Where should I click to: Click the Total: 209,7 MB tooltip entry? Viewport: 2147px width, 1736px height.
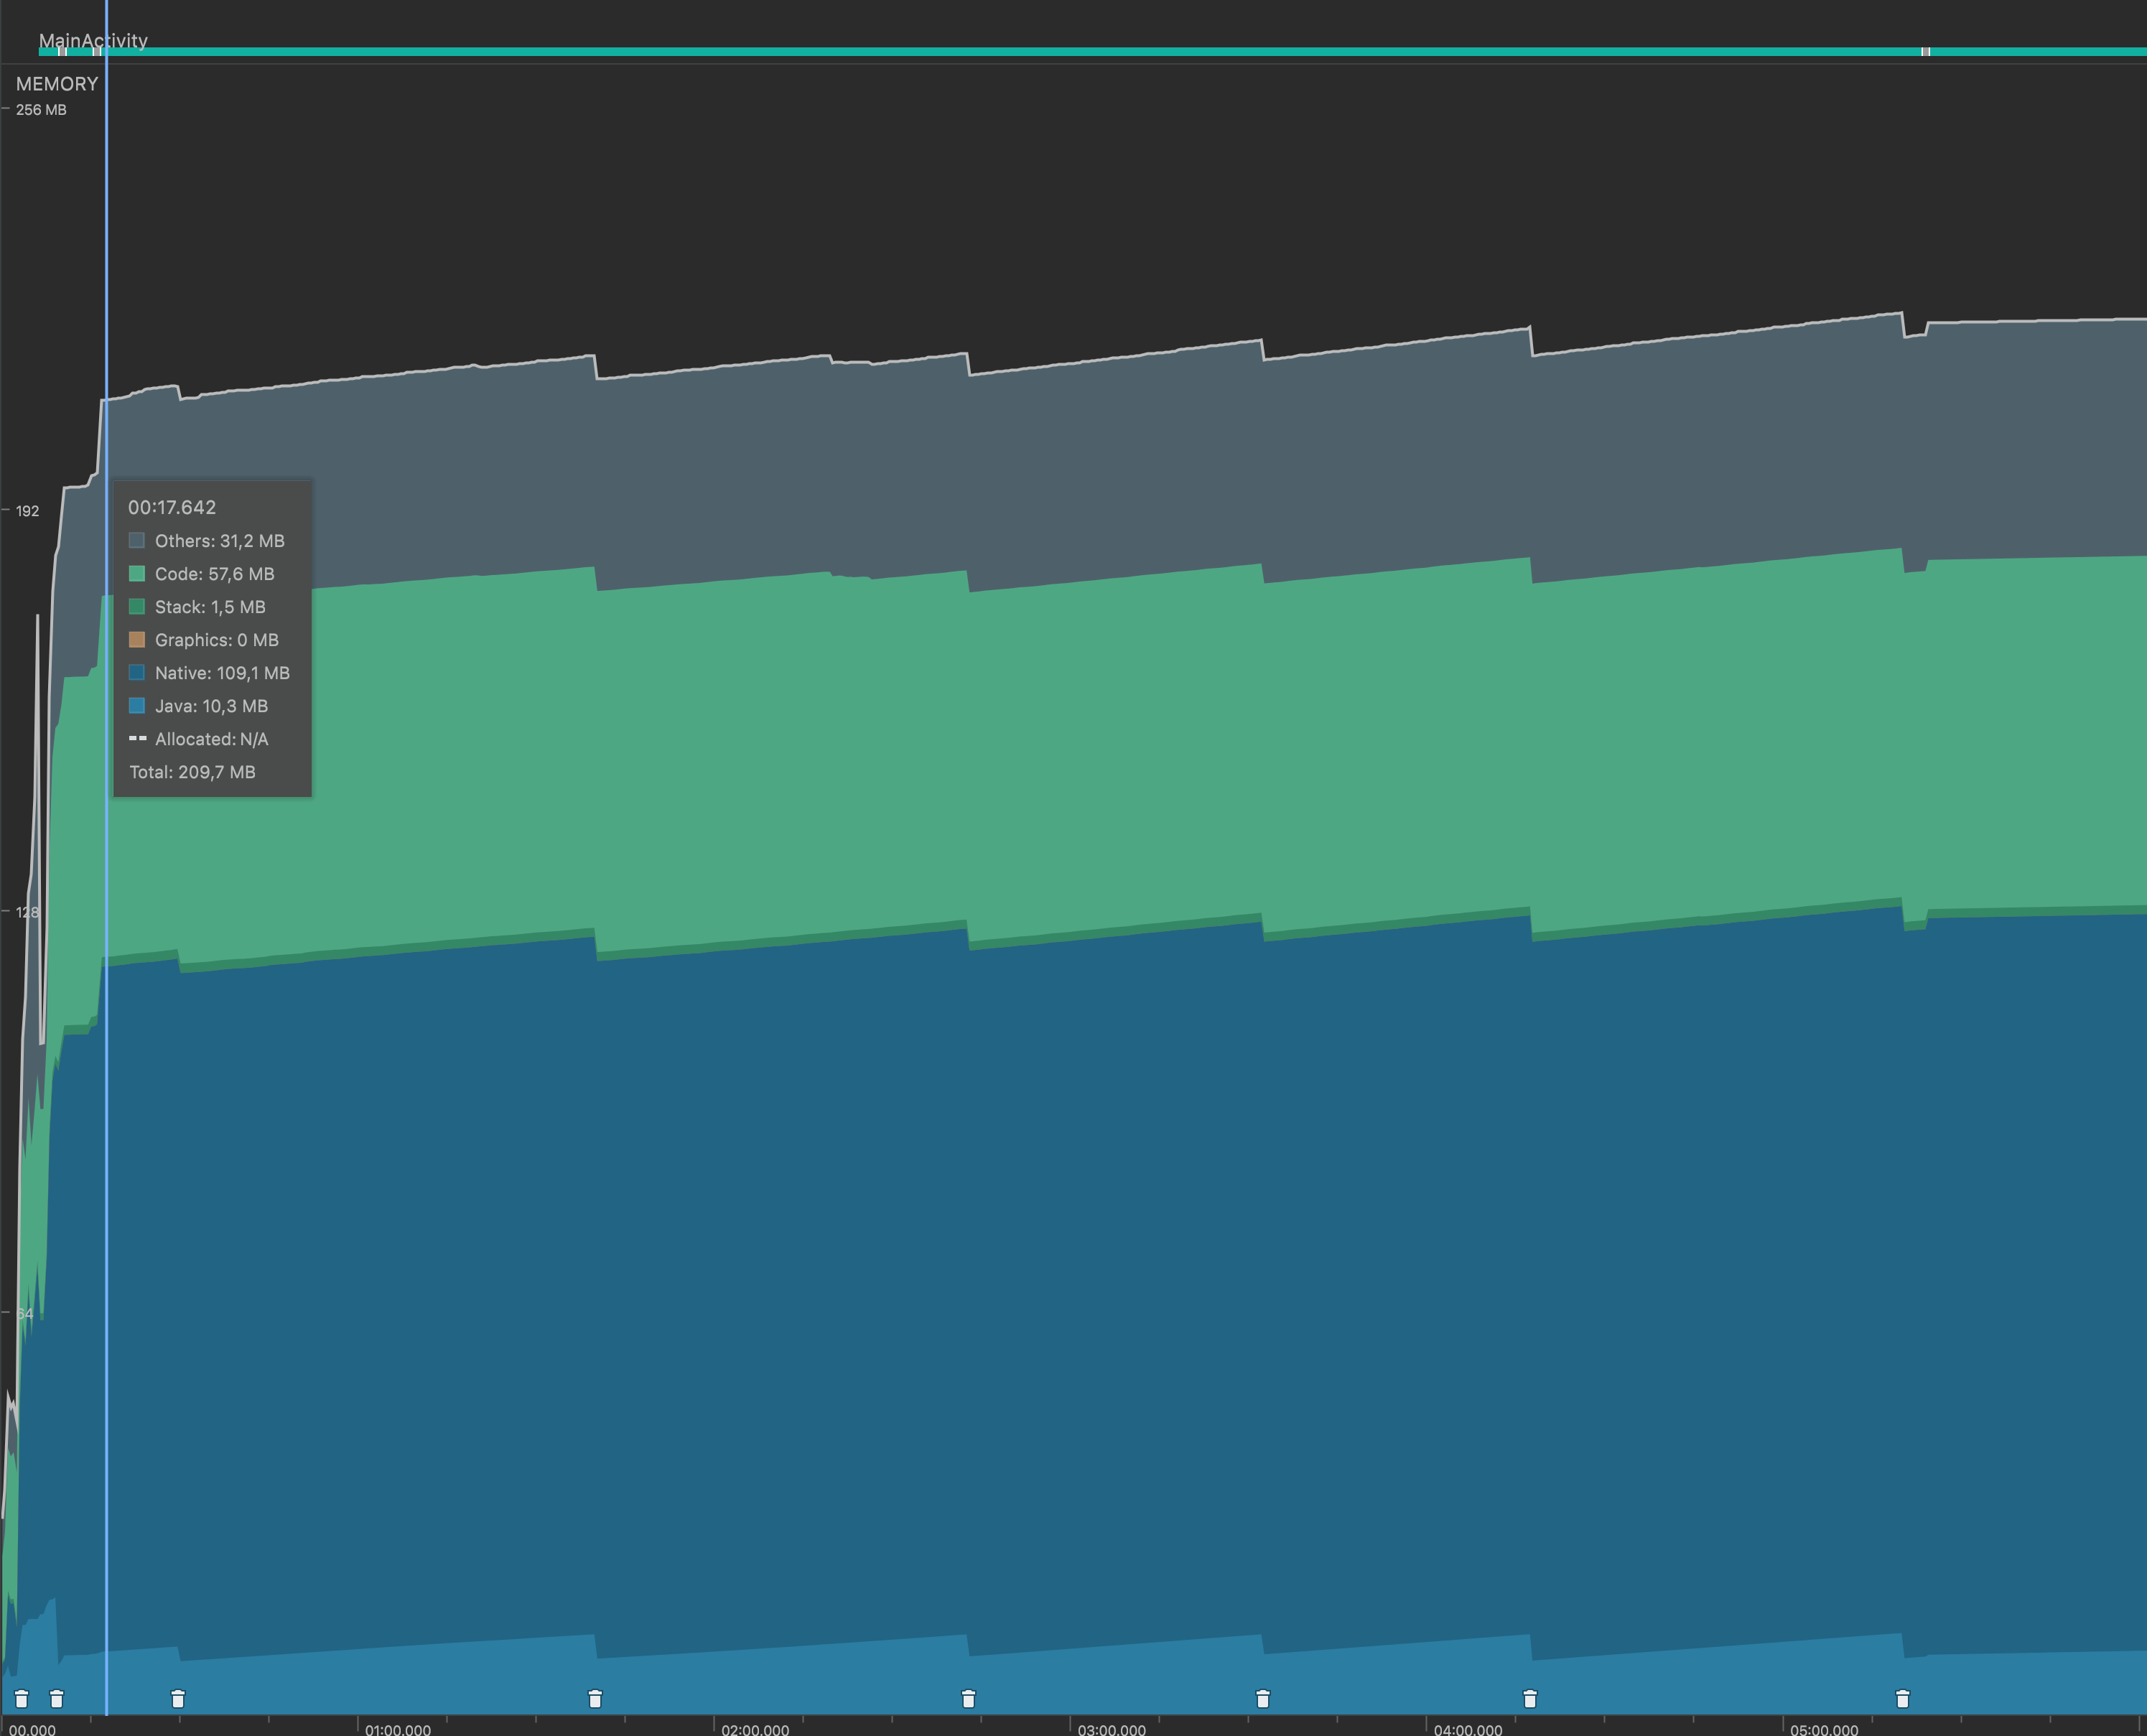[x=192, y=772]
